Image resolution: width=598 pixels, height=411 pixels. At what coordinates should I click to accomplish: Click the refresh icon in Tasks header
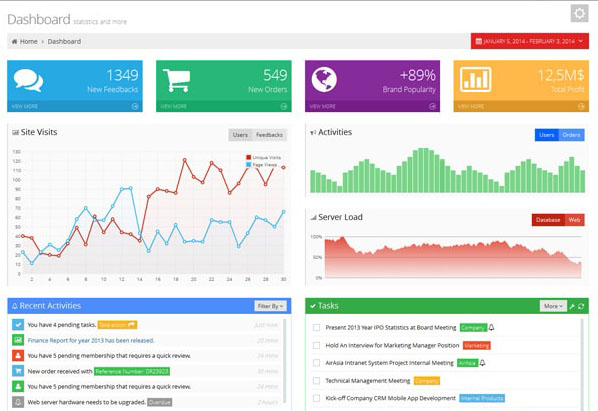tap(581, 306)
